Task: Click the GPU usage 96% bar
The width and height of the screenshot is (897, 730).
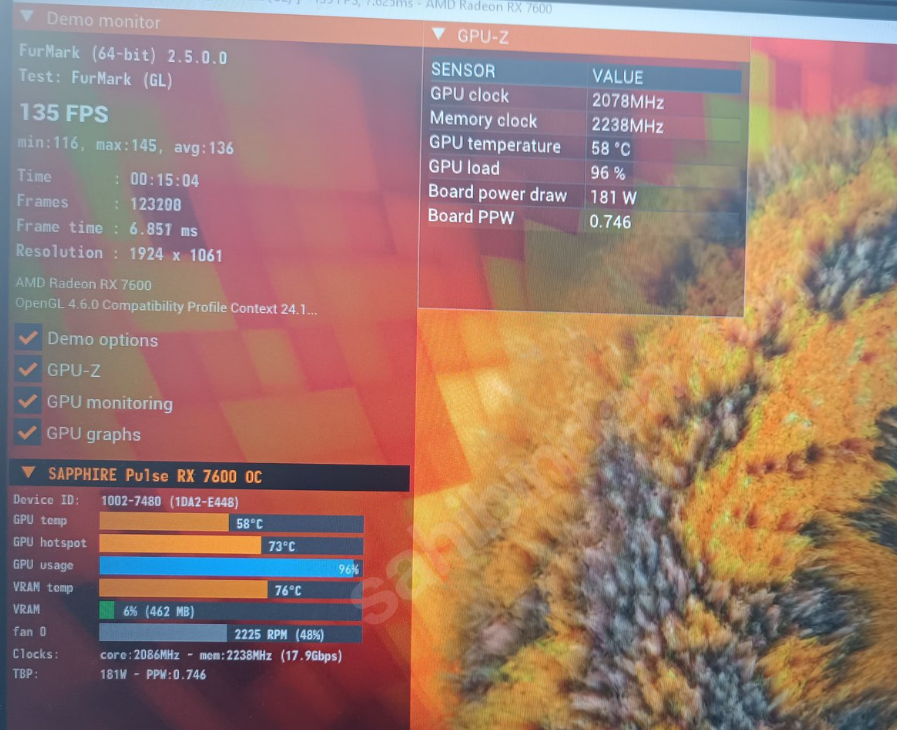Action: 231,567
